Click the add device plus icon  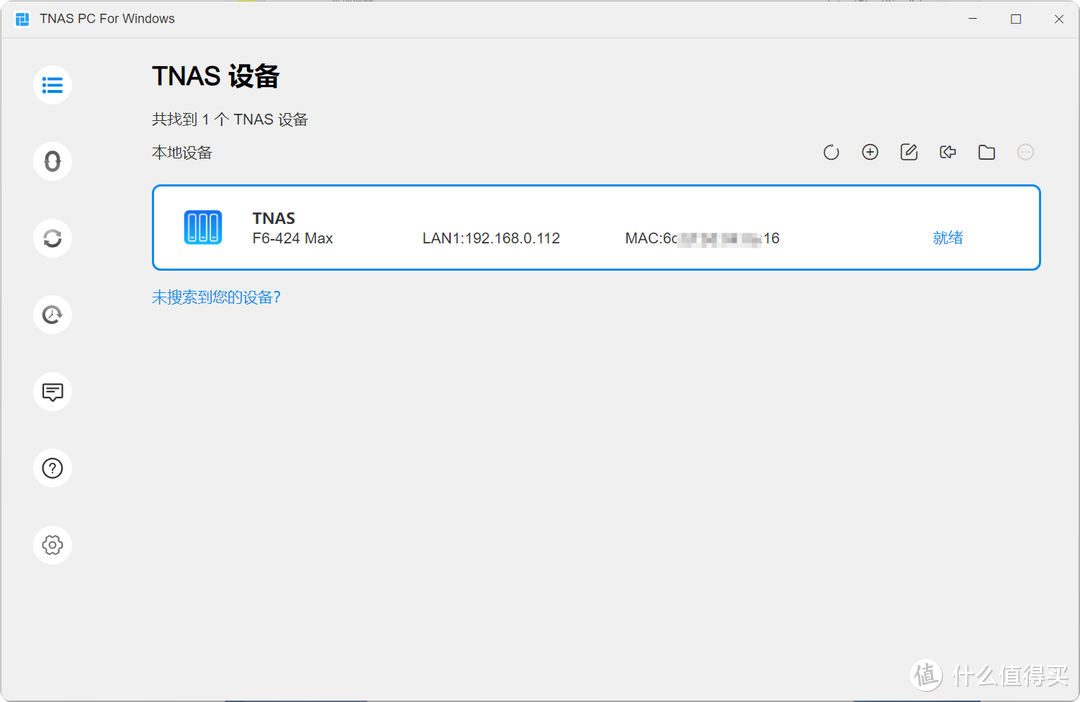pos(870,152)
